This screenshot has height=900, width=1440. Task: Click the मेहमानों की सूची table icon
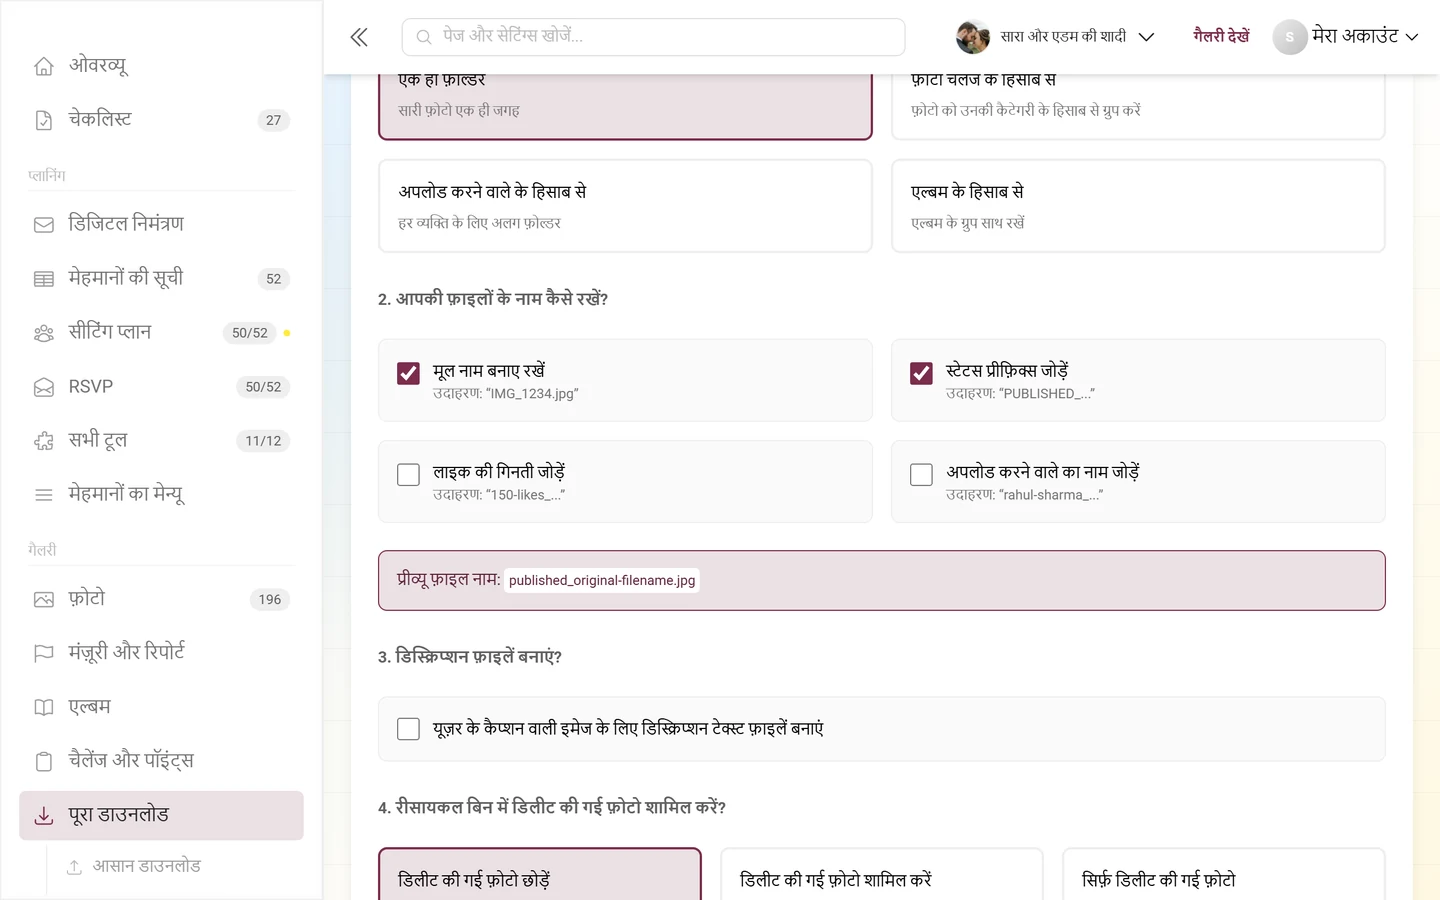tap(44, 279)
